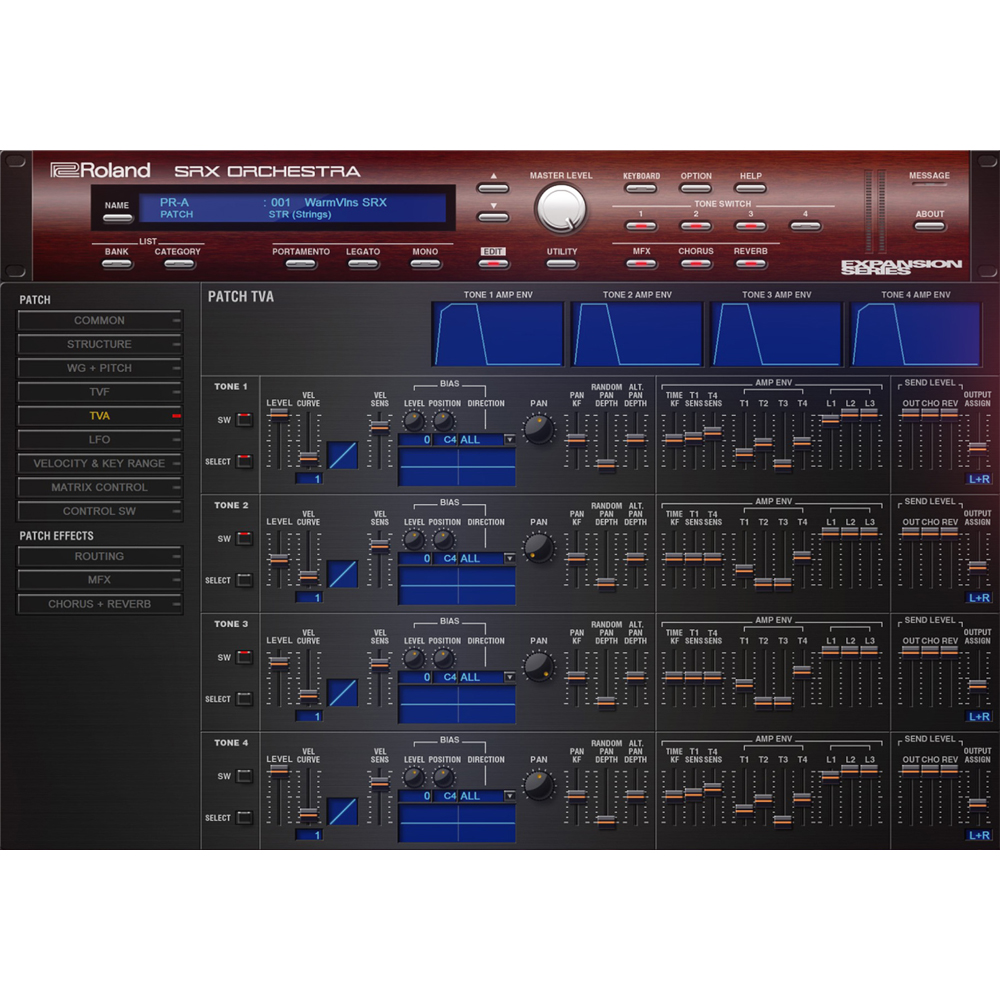Click the Tone 1 LEVEL slider

(x=279, y=441)
